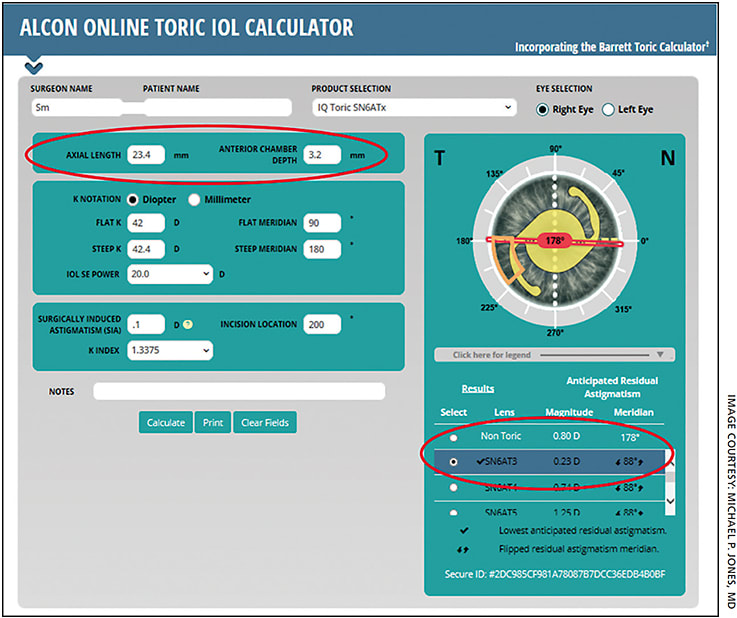Open the IOL SE Power dropdown

[x=170, y=274]
